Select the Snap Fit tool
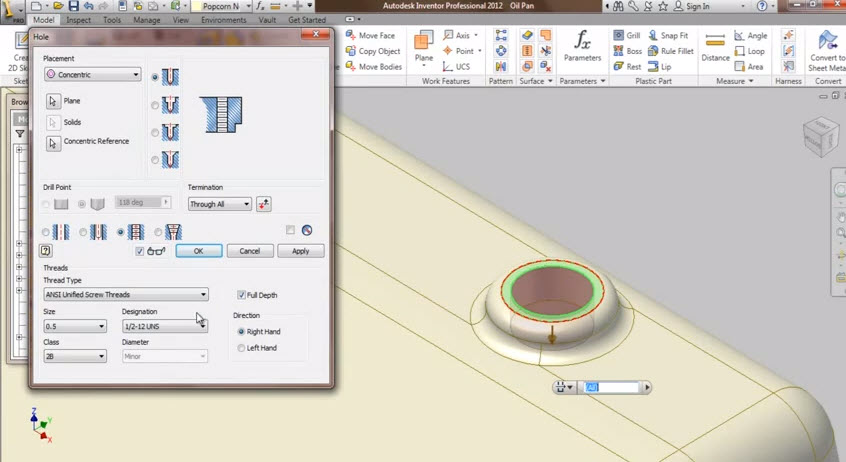 point(668,35)
